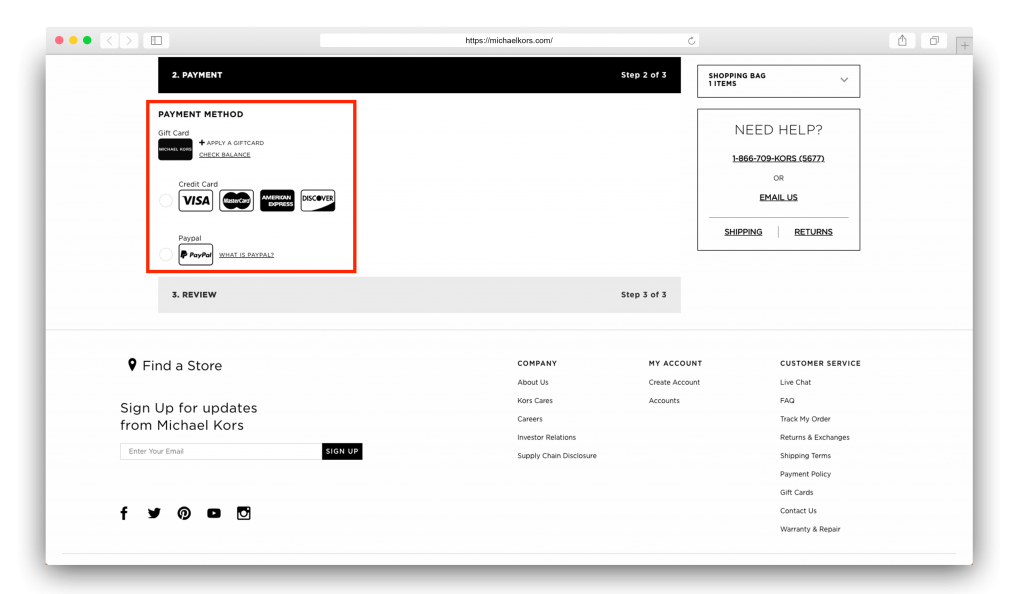Click Create Account in footer

point(674,383)
